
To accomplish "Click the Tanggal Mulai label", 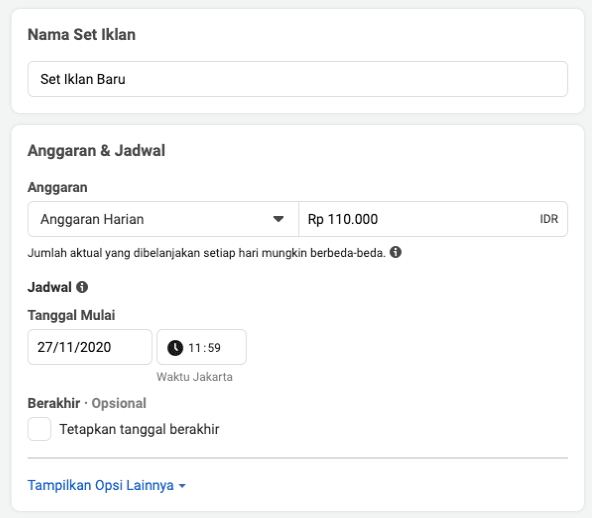I will coord(71,315).
